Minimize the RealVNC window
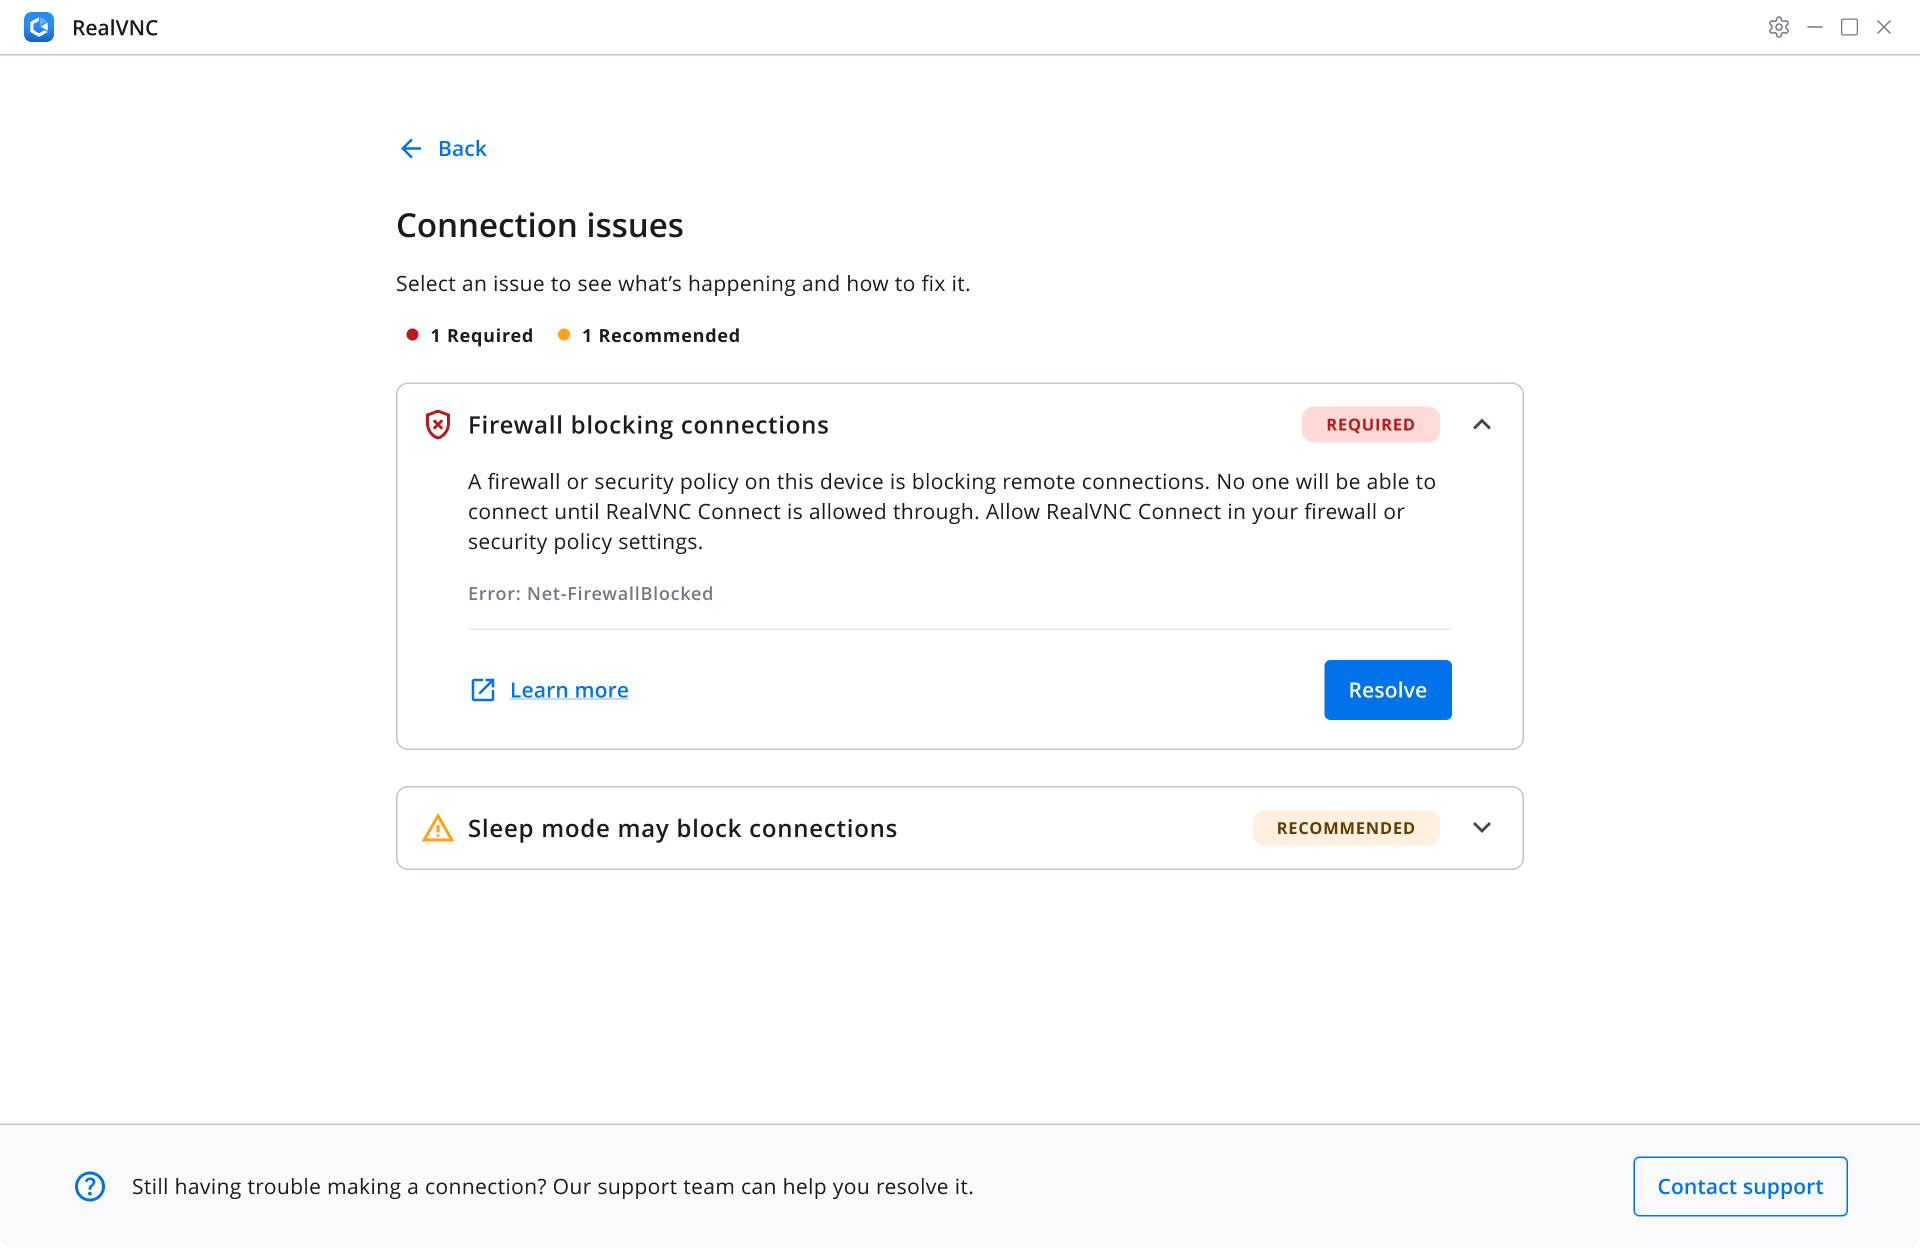1920x1248 pixels. [x=1815, y=27]
